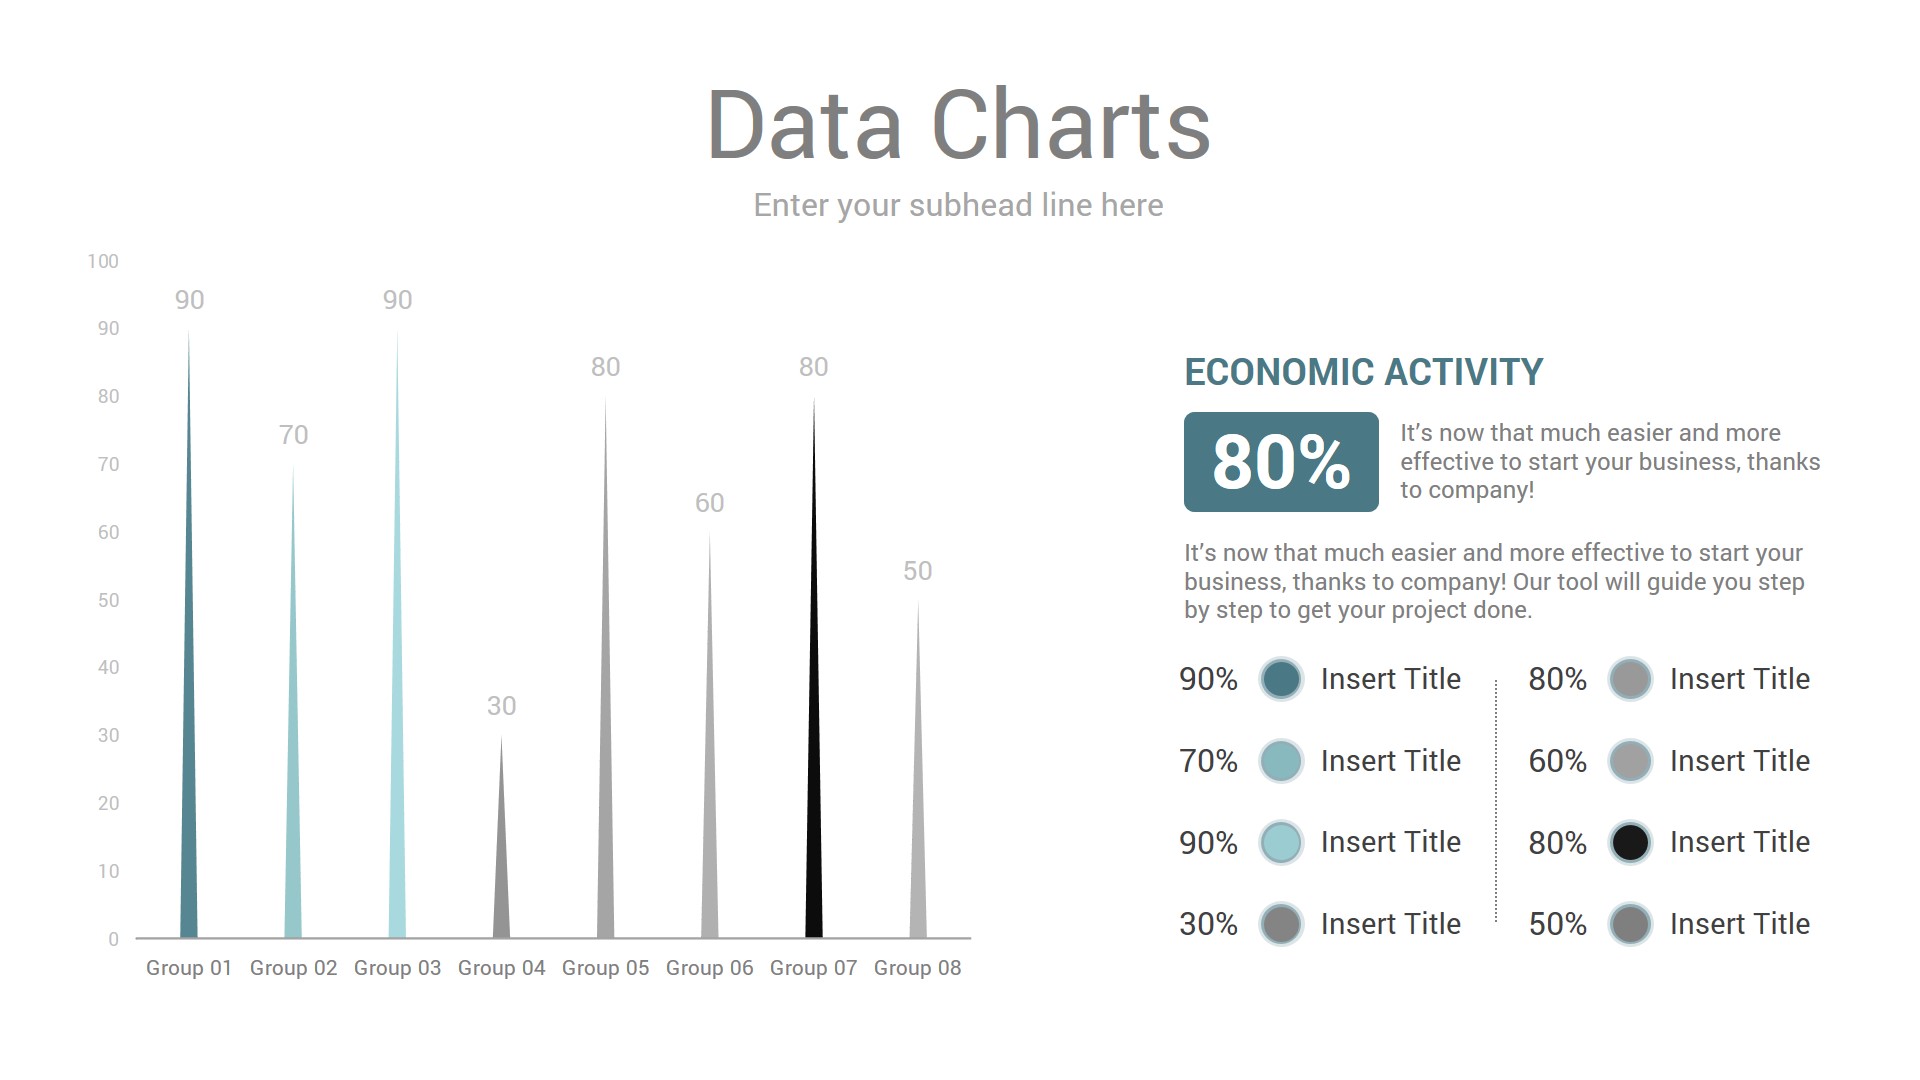Click the dark teal circle beside the first 90%
The height and width of the screenshot is (1080, 1920).
tap(1280, 679)
